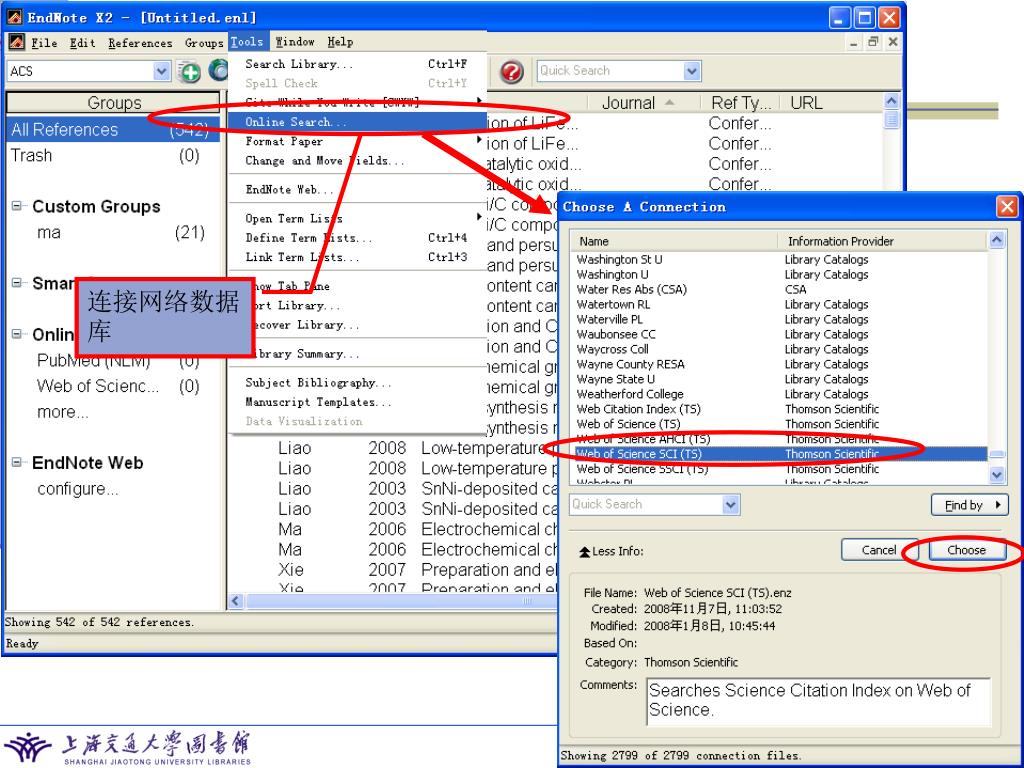Collapse details with Less Info toggle
Screen dimensions: 1024x768
(611, 551)
